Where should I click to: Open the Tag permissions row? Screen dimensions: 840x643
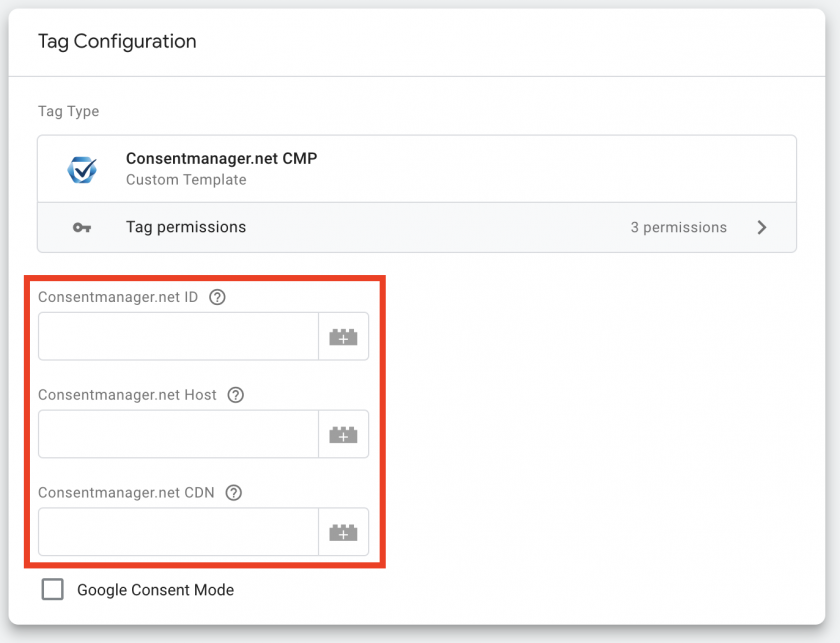[x=417, y=227]
